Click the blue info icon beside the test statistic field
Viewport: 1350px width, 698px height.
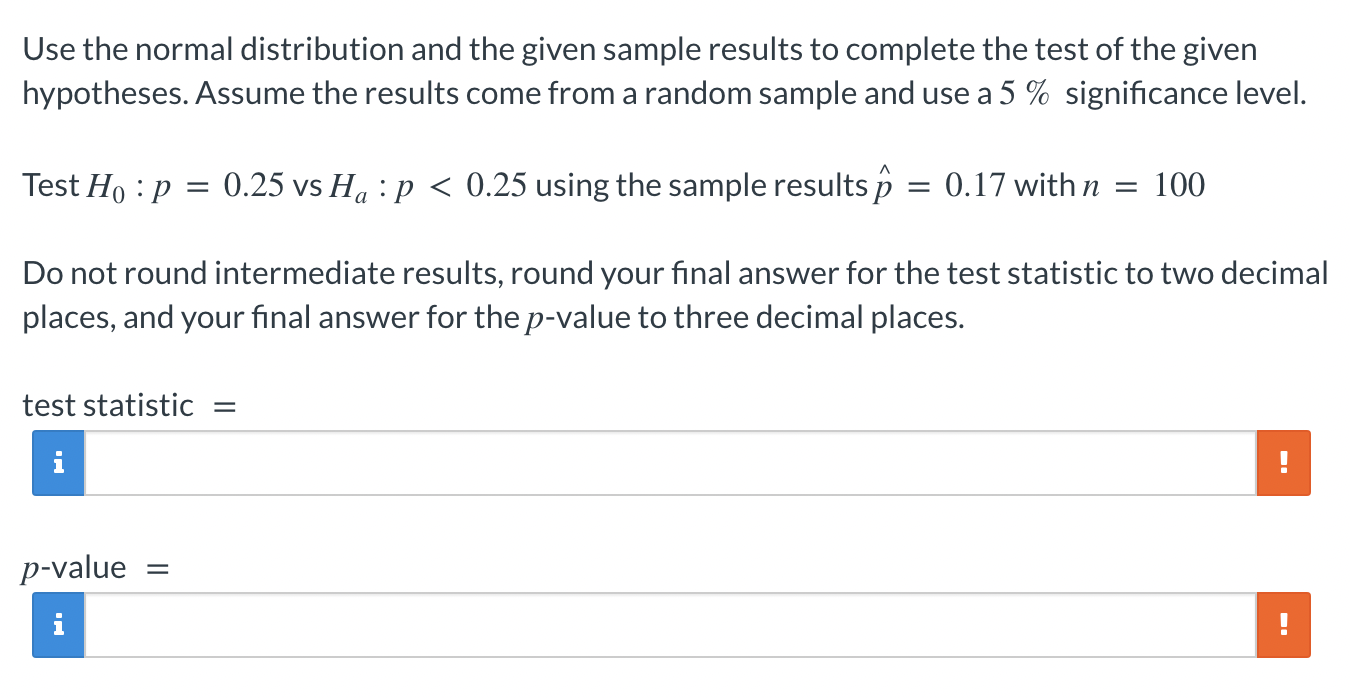click(59, 462)
